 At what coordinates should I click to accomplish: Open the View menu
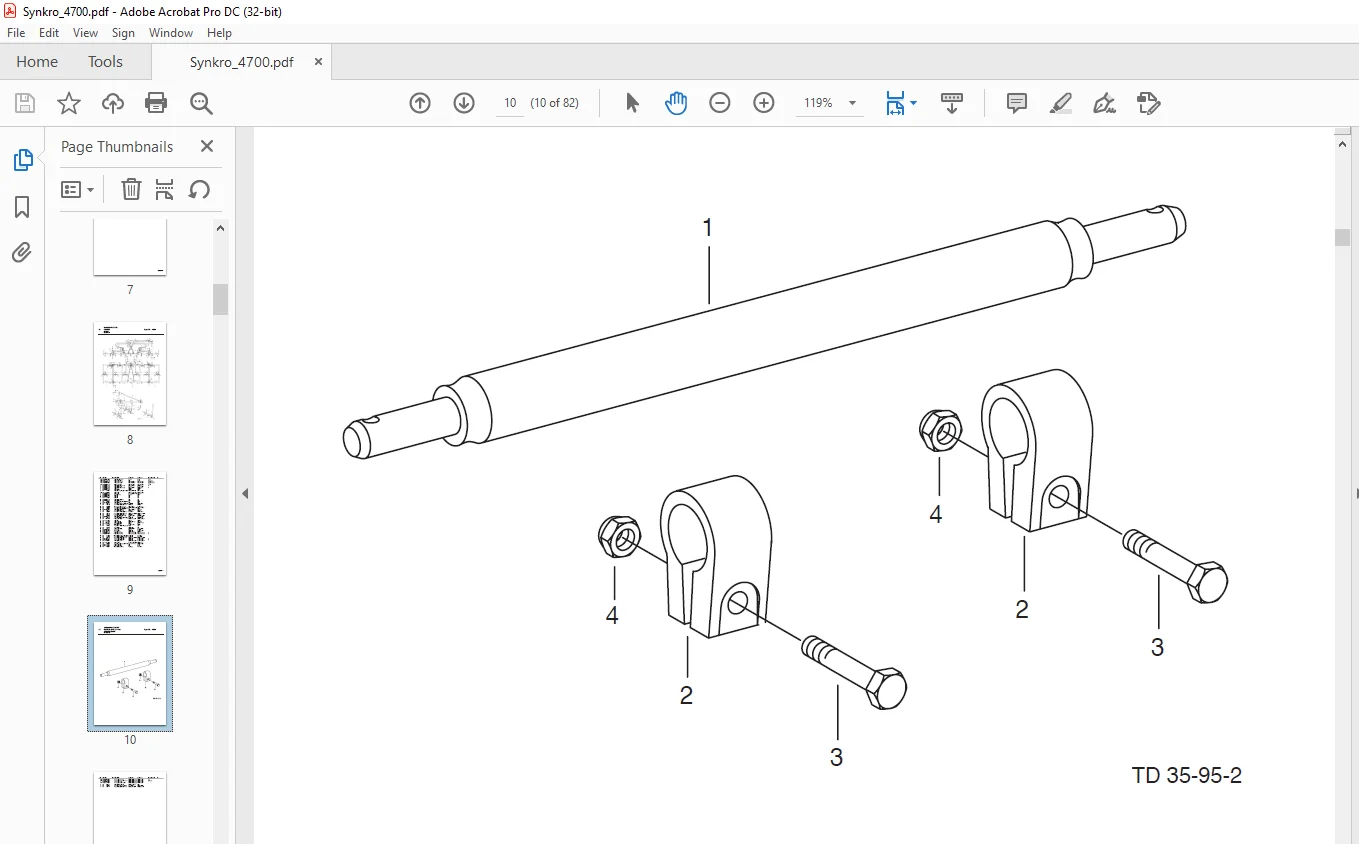(x=86, y=33)
